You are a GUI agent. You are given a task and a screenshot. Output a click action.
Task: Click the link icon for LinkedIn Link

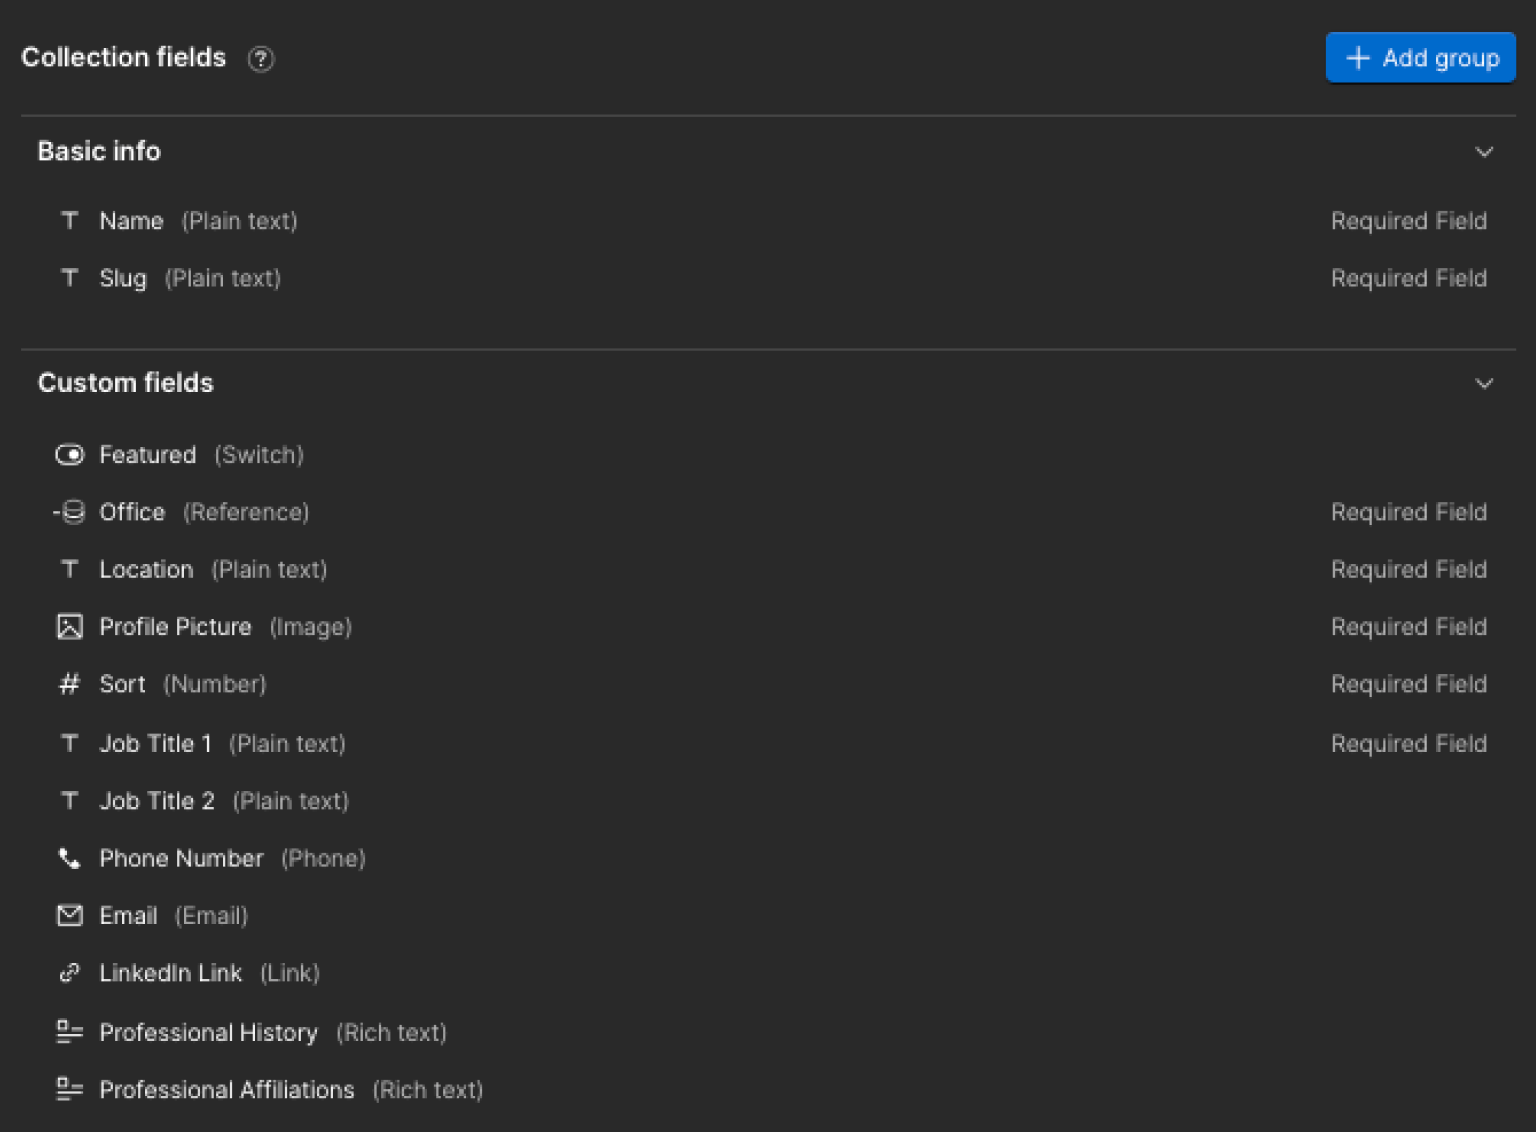[69, 973]
